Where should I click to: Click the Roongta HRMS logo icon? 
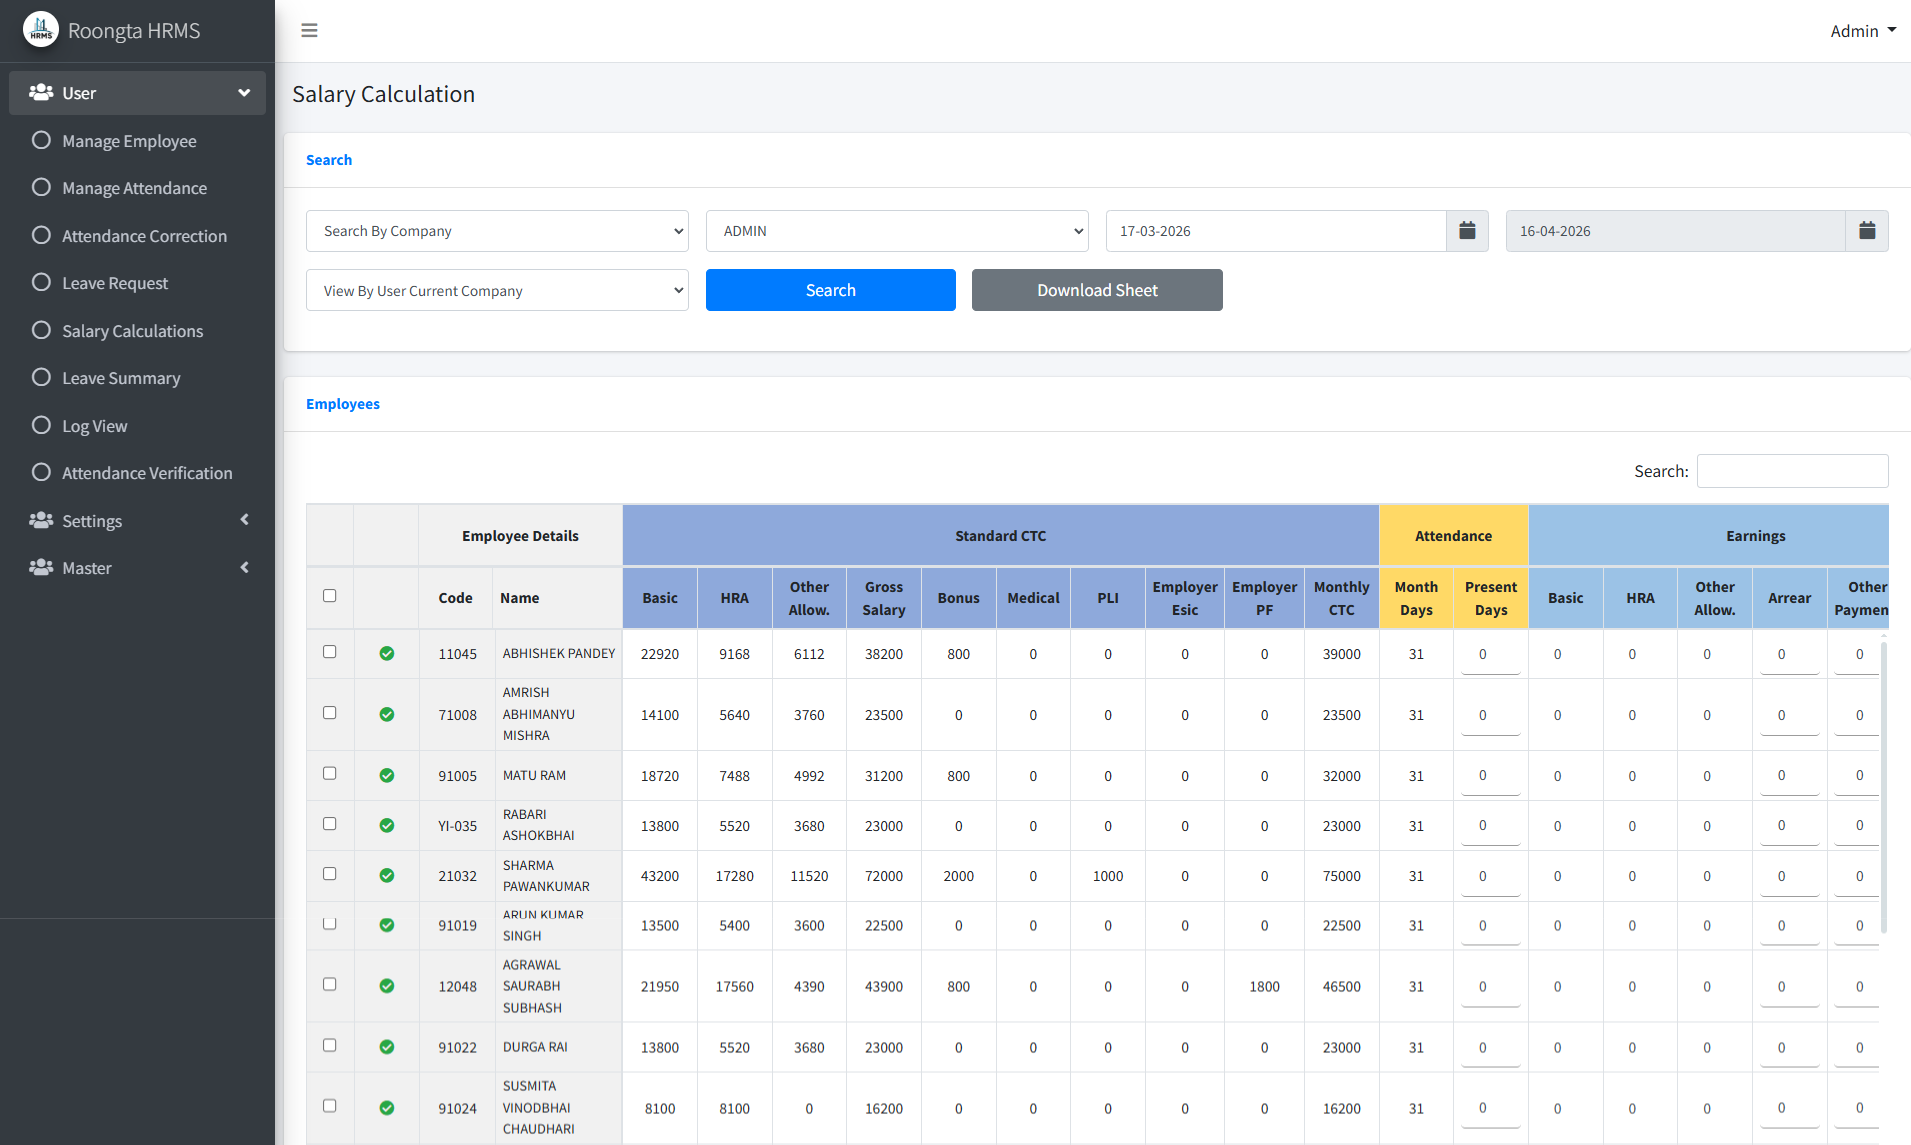pyautogui.click(x=41, y=30)
